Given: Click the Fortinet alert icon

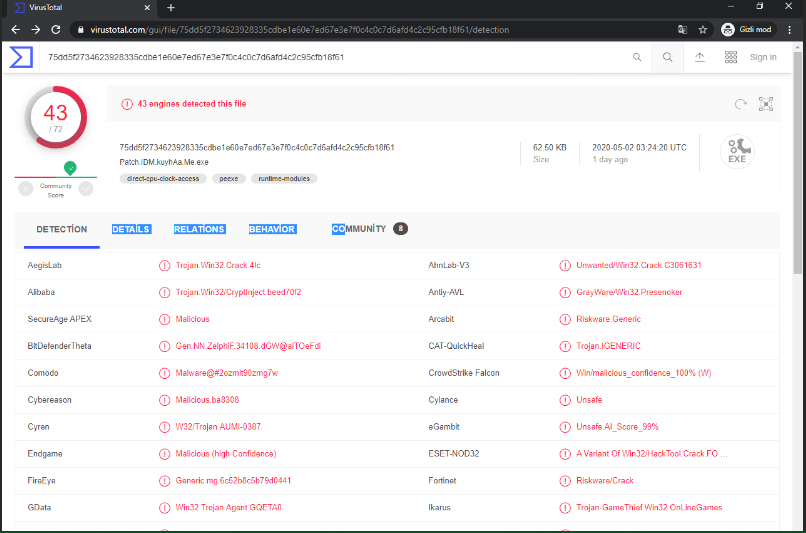Looking at the screenshot, I should 565,481.
